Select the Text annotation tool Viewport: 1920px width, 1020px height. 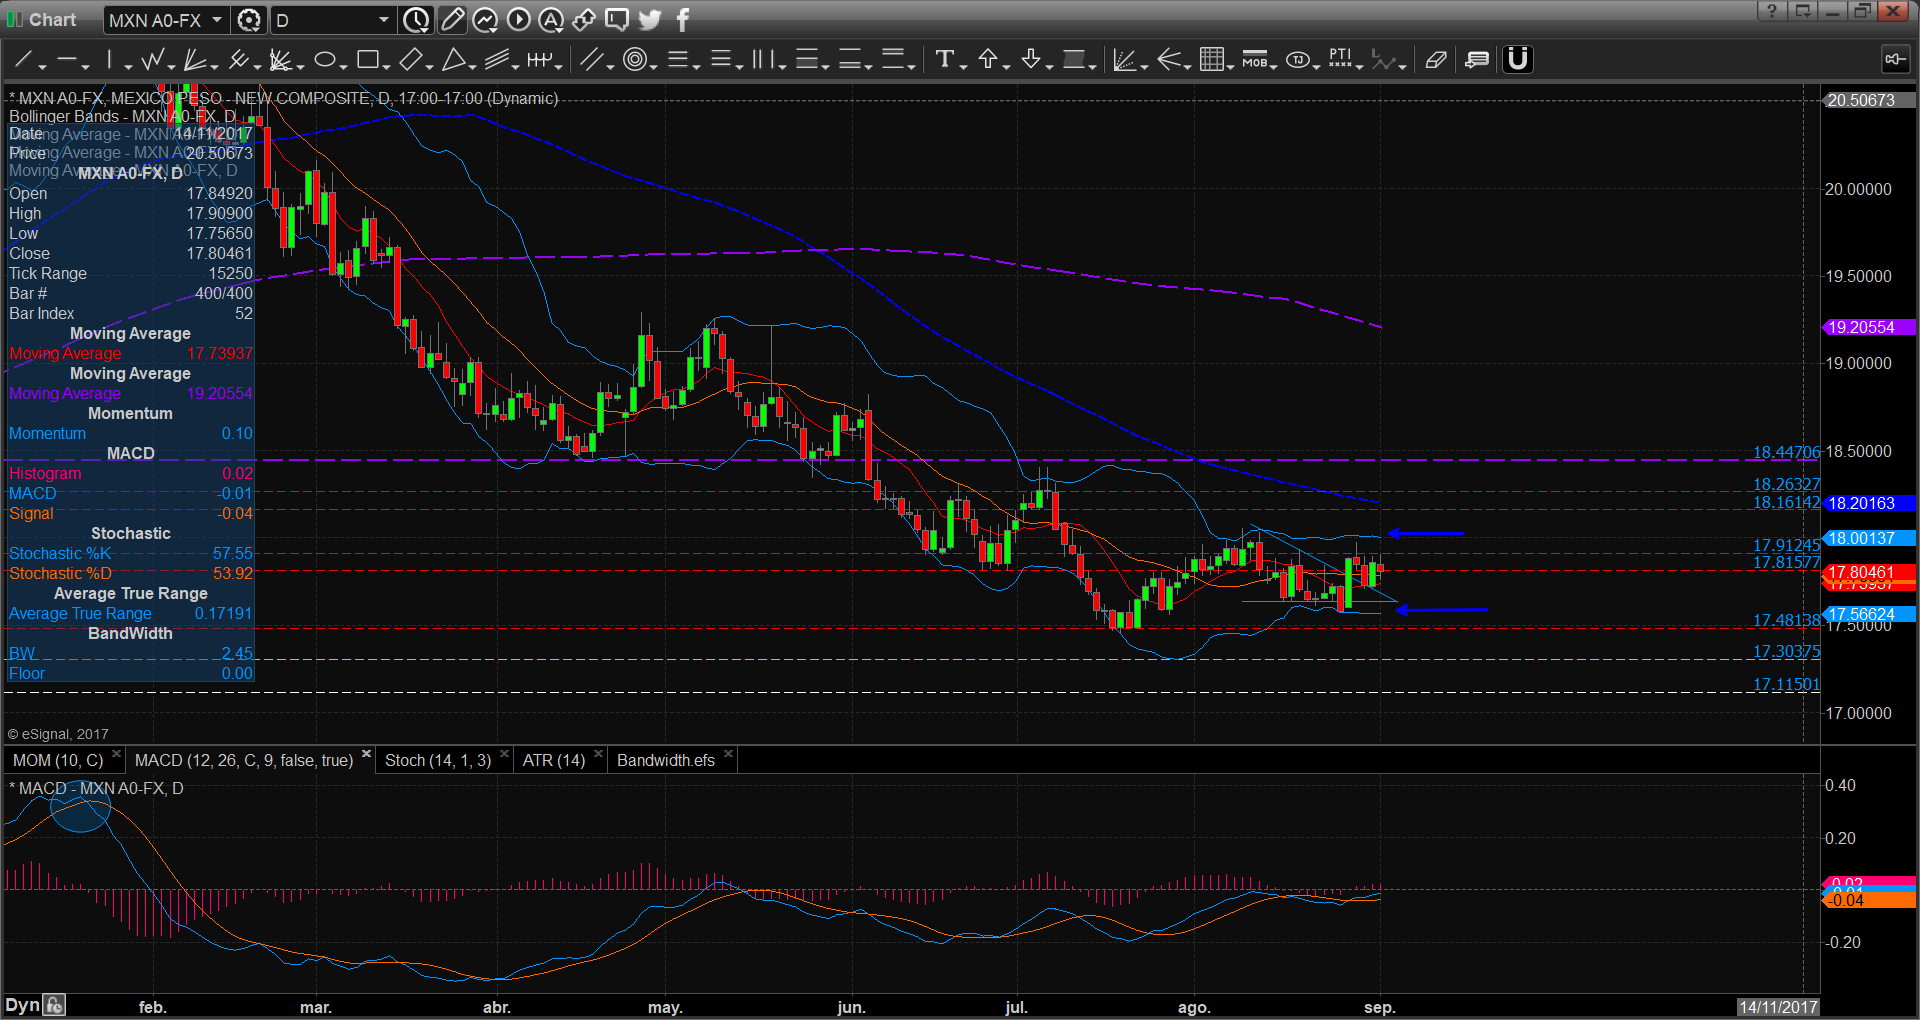tap(944, 60)
